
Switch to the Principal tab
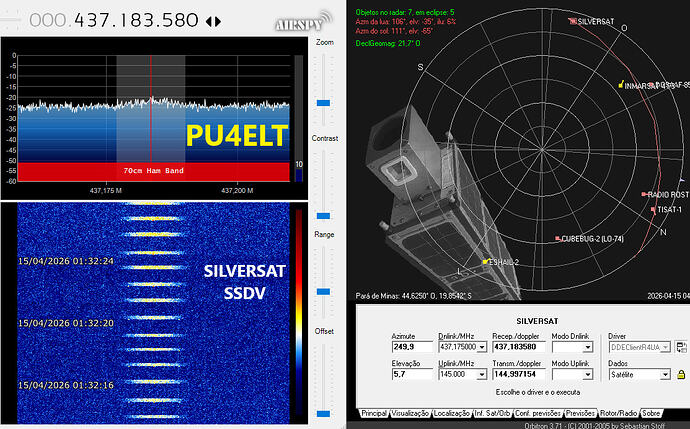[374, 414]
